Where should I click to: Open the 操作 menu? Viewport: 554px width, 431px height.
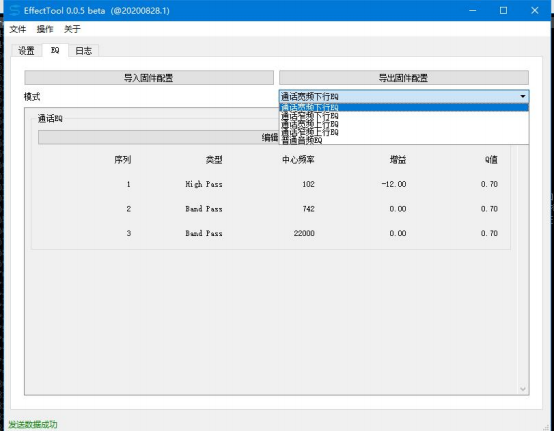[45, 29]
